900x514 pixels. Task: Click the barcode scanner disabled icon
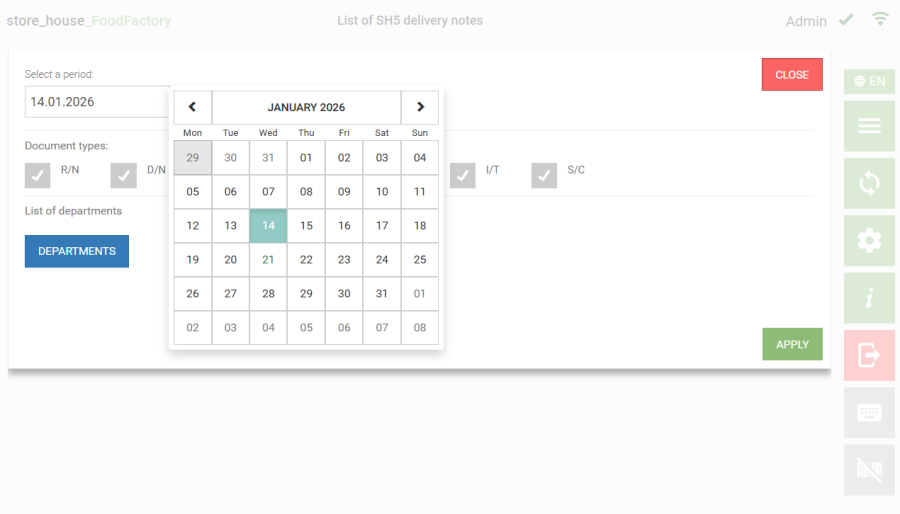click(x=869, y=470)
